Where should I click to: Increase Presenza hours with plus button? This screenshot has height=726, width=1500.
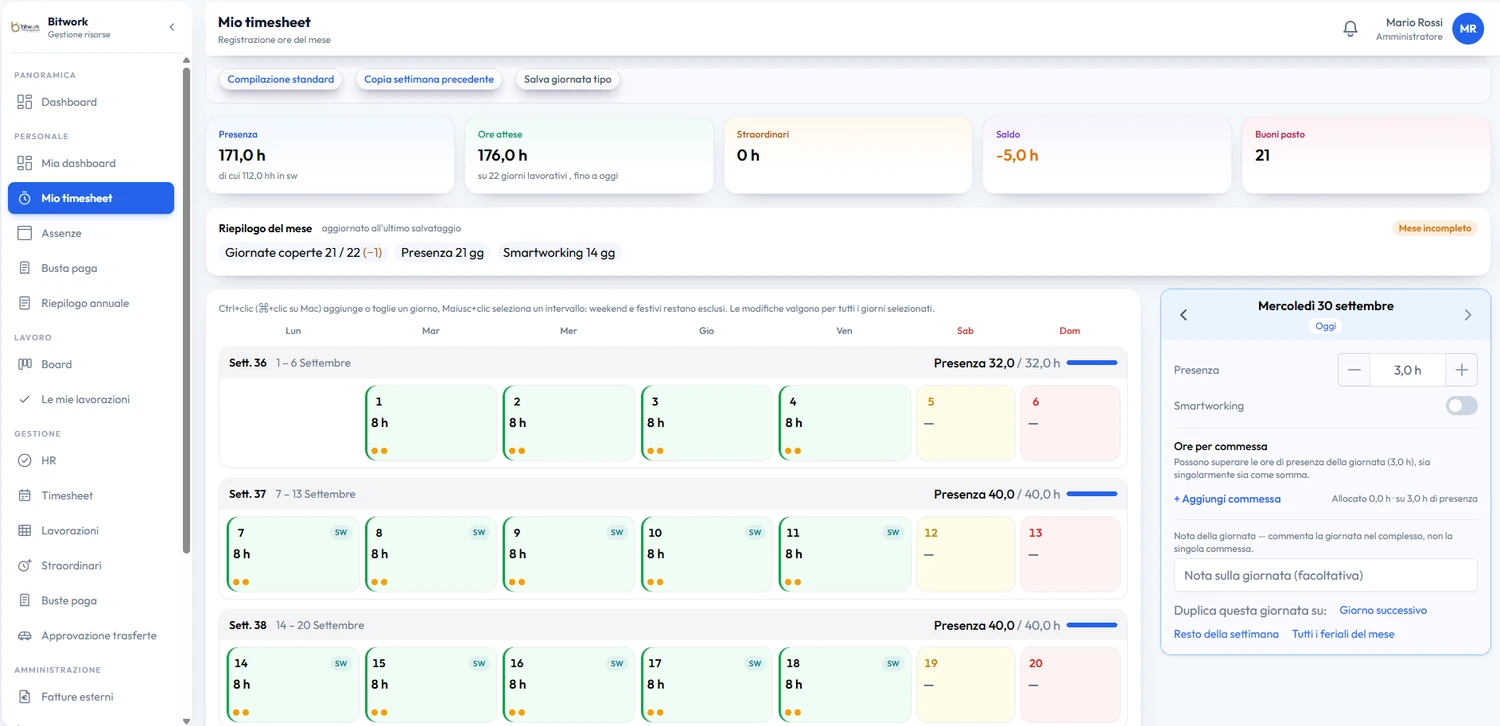[x=1461, y=370]
